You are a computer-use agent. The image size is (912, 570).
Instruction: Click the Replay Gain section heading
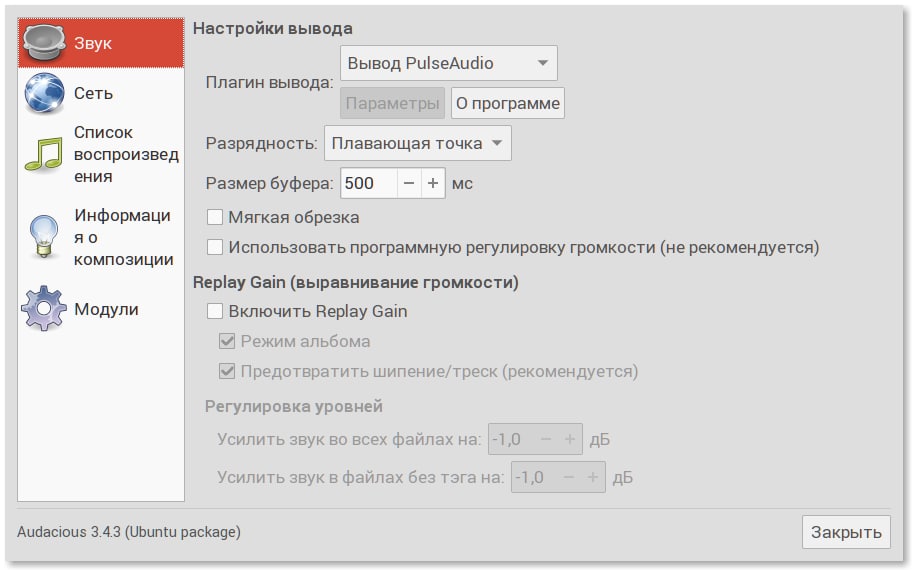tap(355, 282)
